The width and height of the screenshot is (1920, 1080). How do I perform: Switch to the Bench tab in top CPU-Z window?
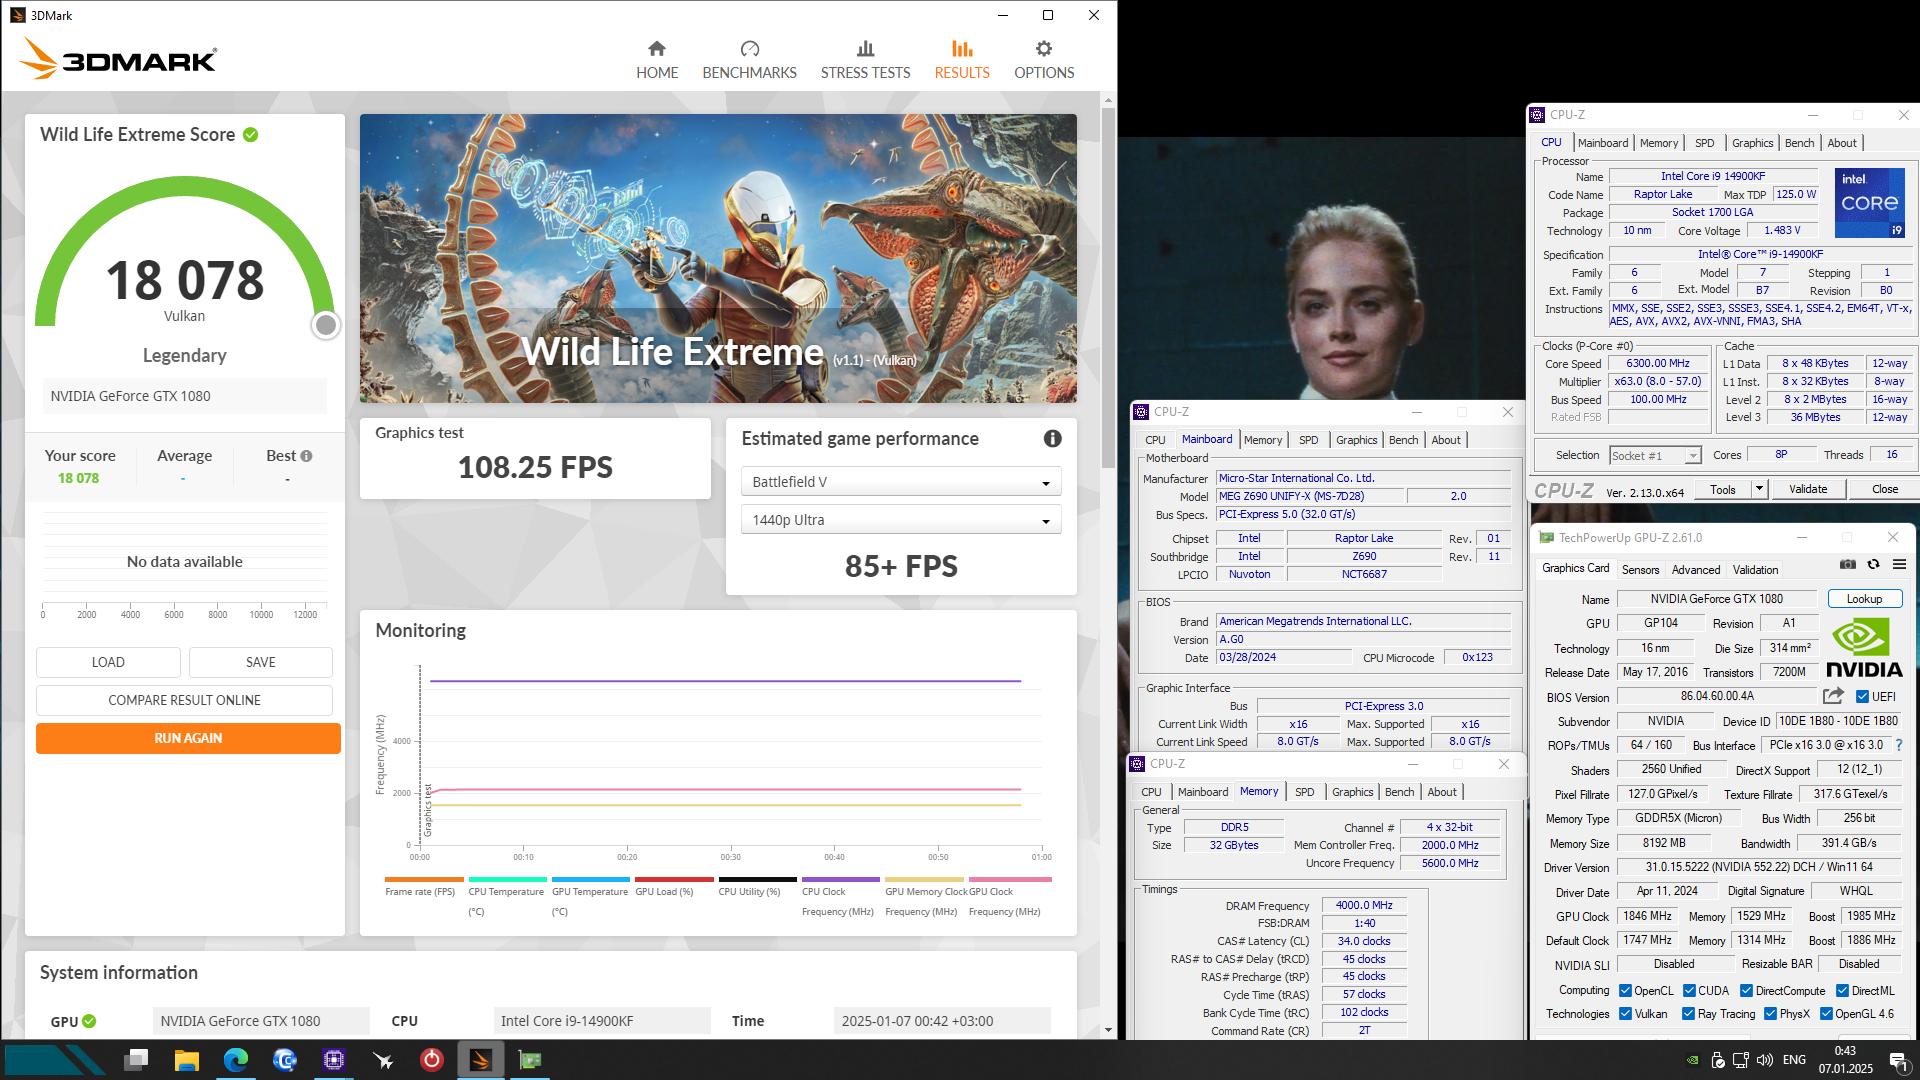coord(1799,143)
